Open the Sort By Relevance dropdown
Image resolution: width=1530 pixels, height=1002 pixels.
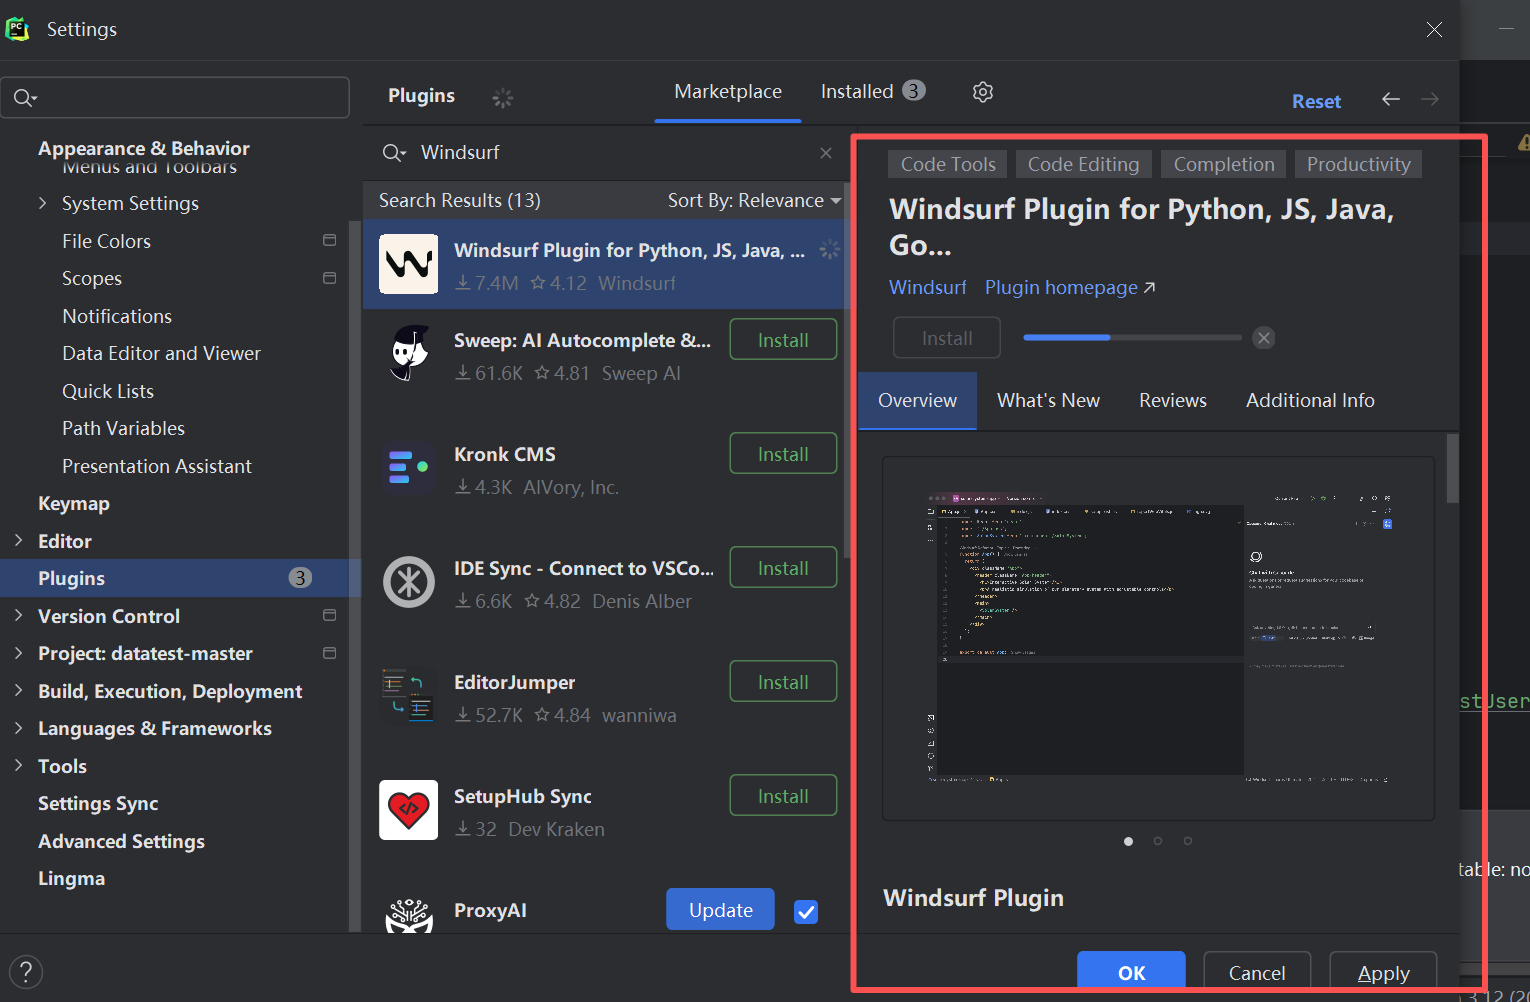tap(755, 201)
